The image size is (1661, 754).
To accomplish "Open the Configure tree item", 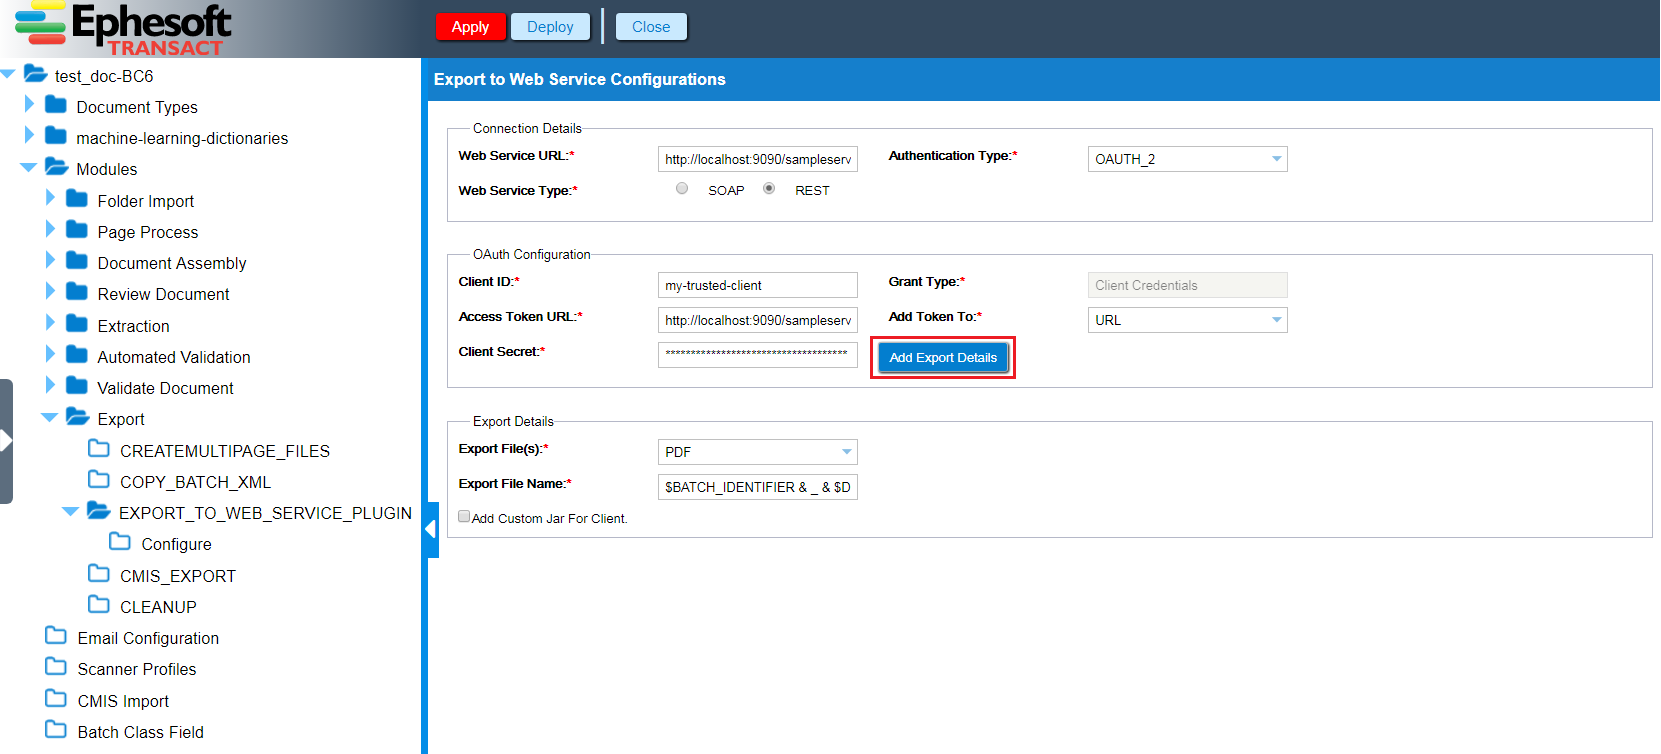I will [176, 544].
